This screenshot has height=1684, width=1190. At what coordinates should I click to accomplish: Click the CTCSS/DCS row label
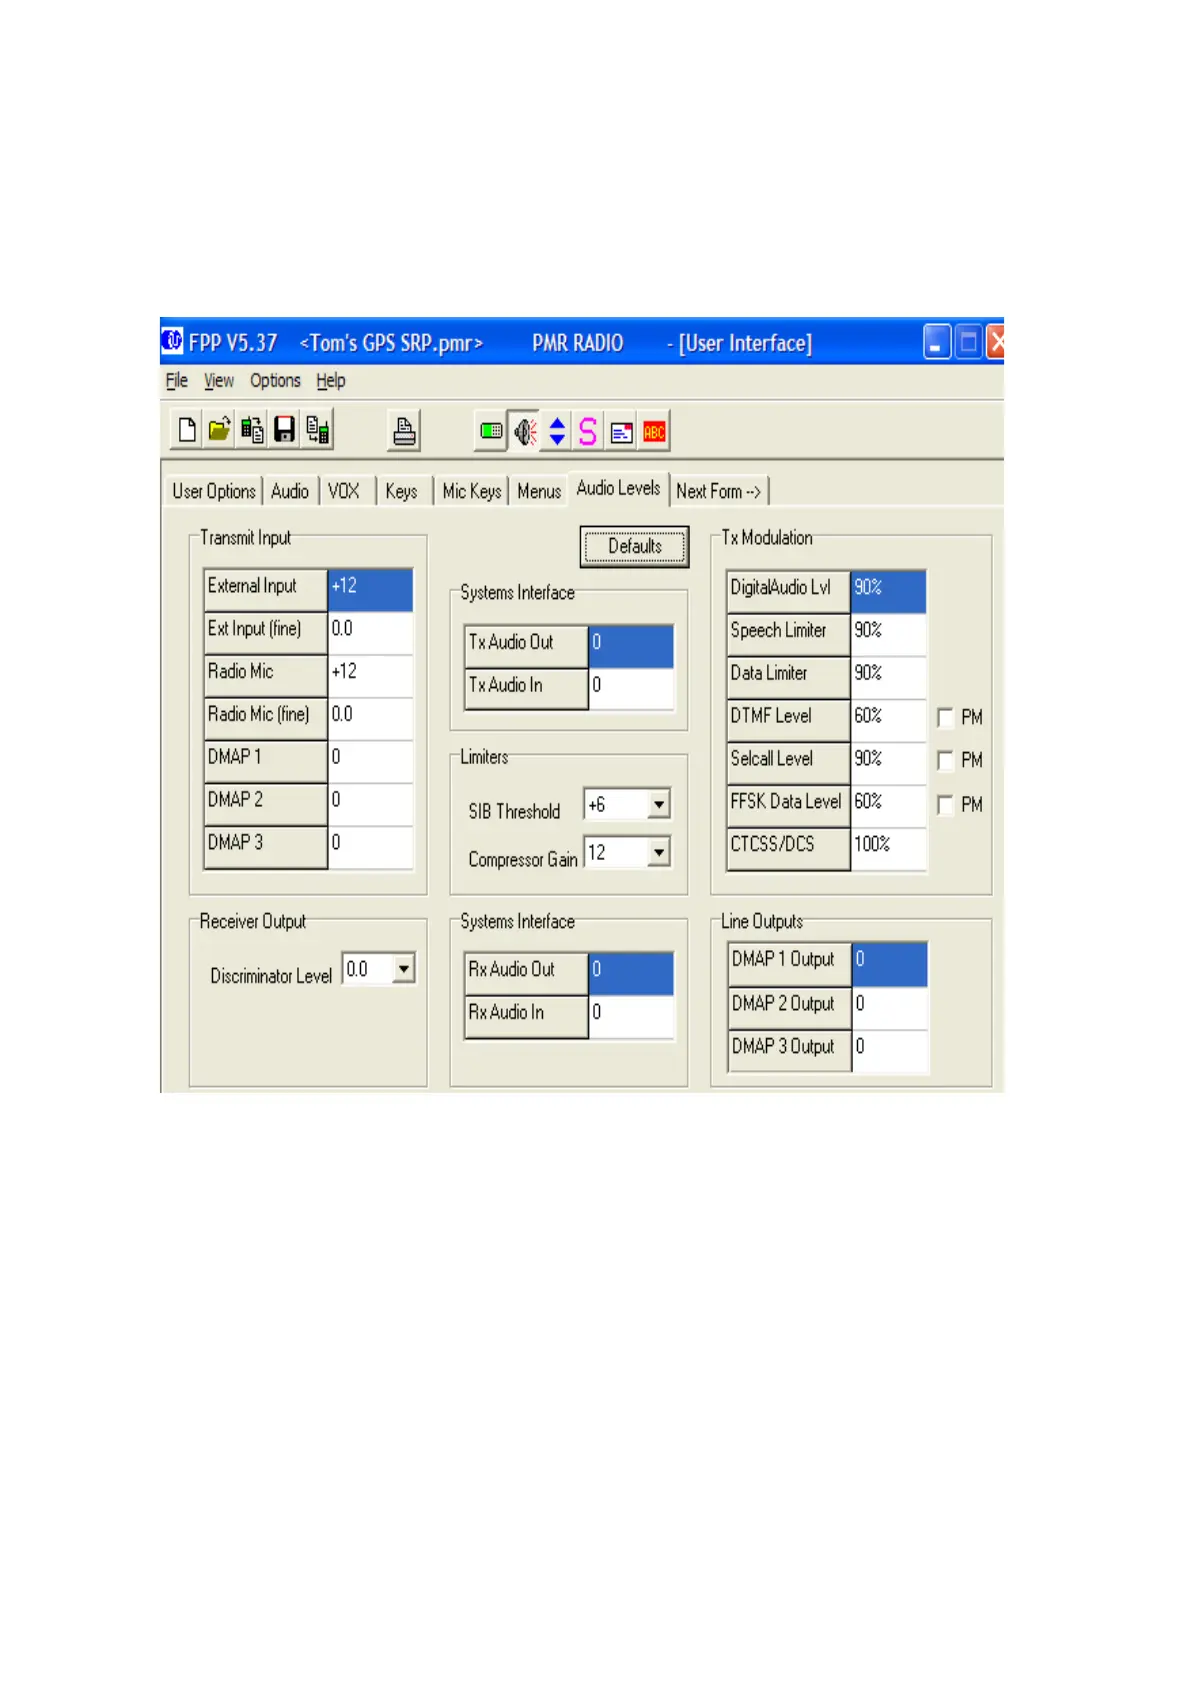(x=788, y=849)
